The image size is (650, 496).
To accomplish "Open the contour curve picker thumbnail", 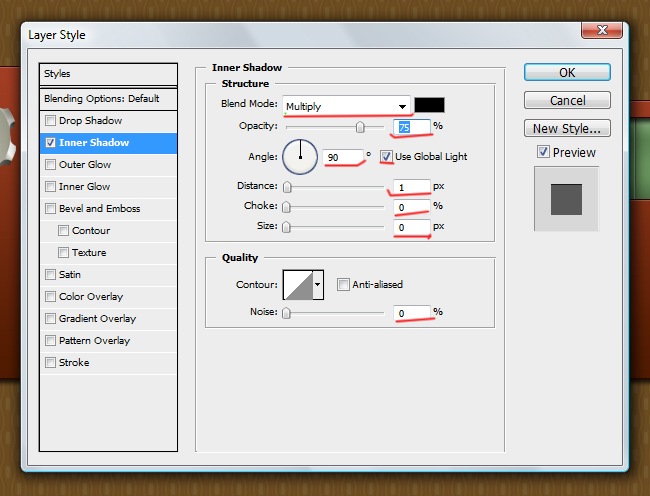I will (x=297, y=285).
